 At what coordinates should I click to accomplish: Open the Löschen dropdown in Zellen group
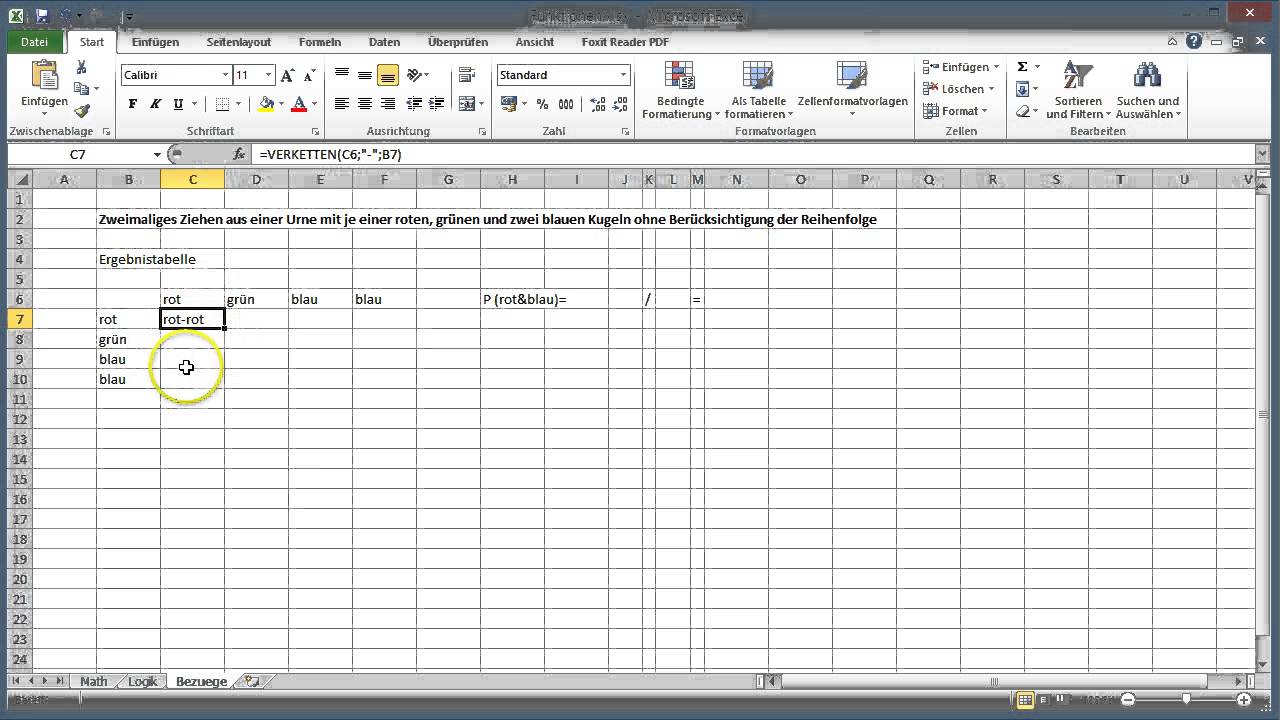(x=960, y=89)
